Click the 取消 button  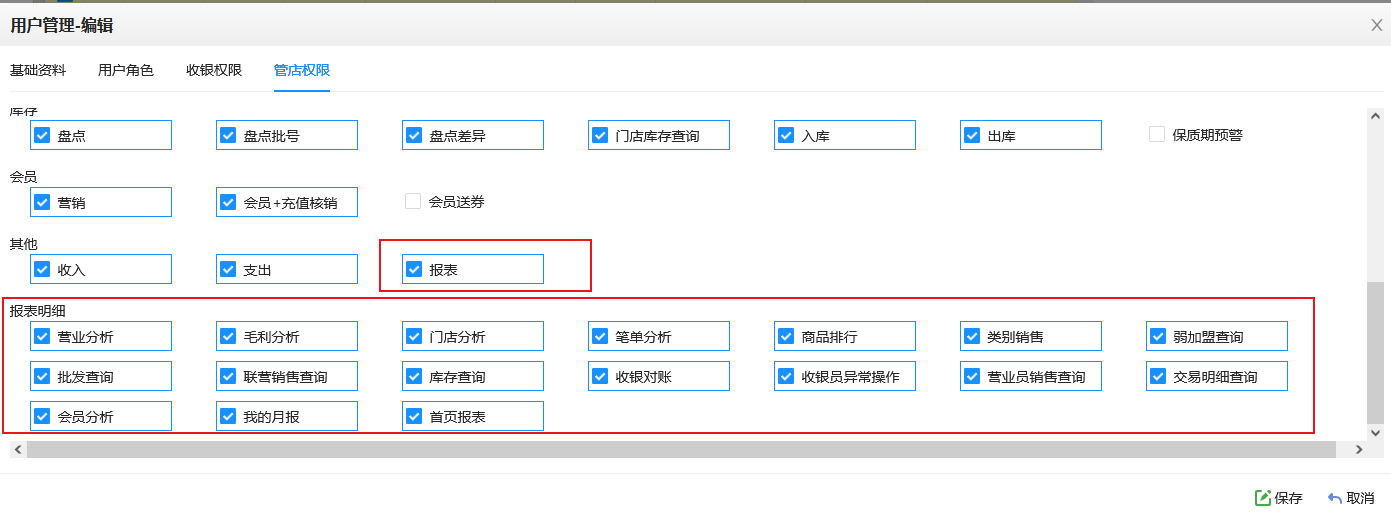click(x=1351, y=498)
